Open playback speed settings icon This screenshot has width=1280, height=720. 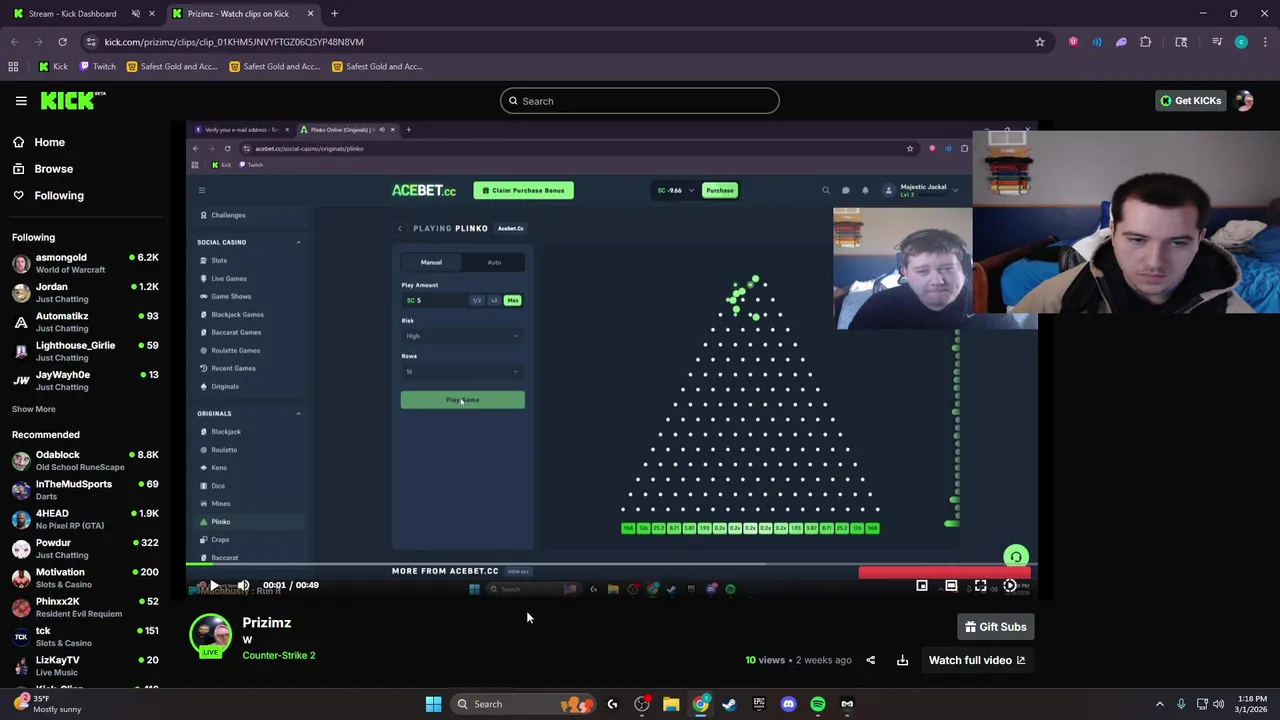point(1010,586)
